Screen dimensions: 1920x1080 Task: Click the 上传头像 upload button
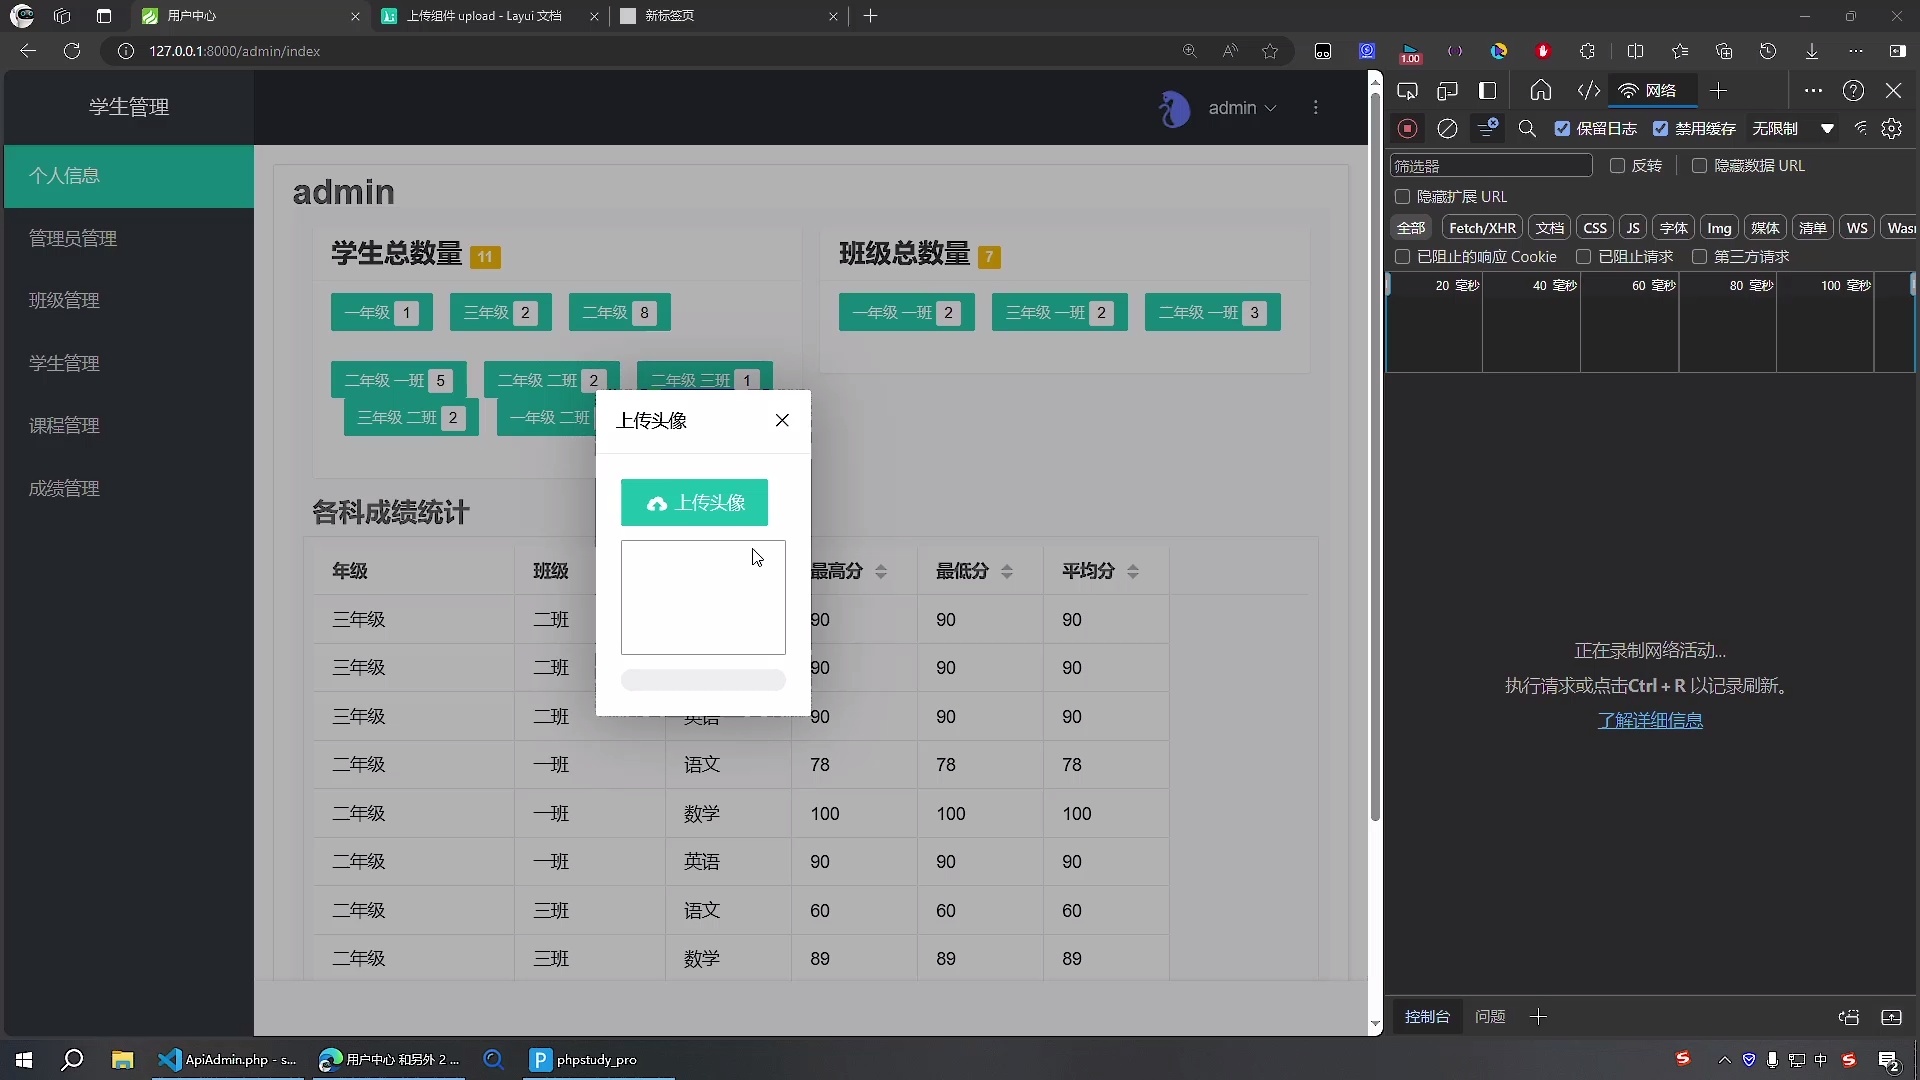click(x=695, y=503)
